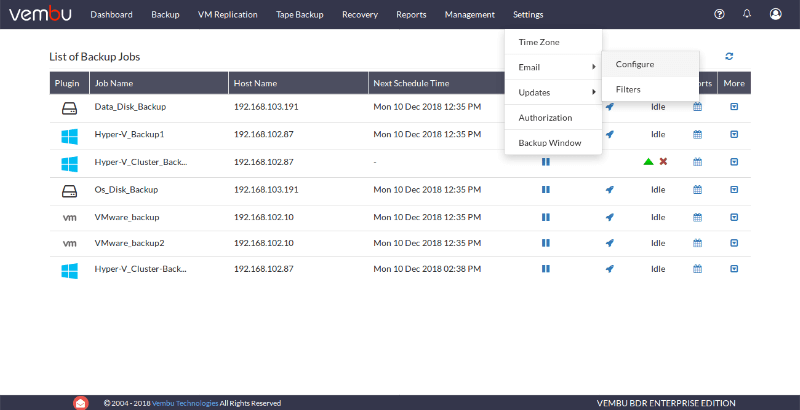Viewport: 800px width, 410px height.
Task: Click the Job Name column header
Action: coord(113,84)
